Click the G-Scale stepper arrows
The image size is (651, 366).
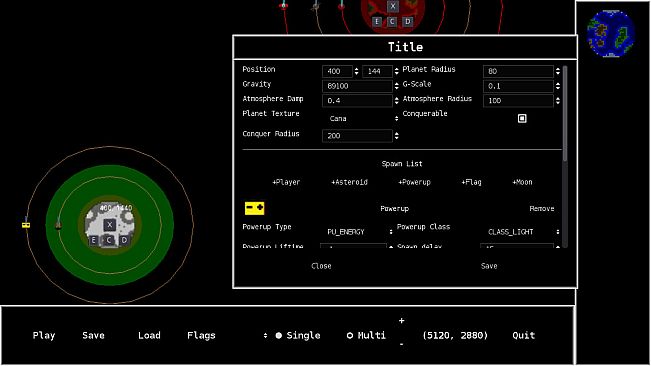pos(558,86)
